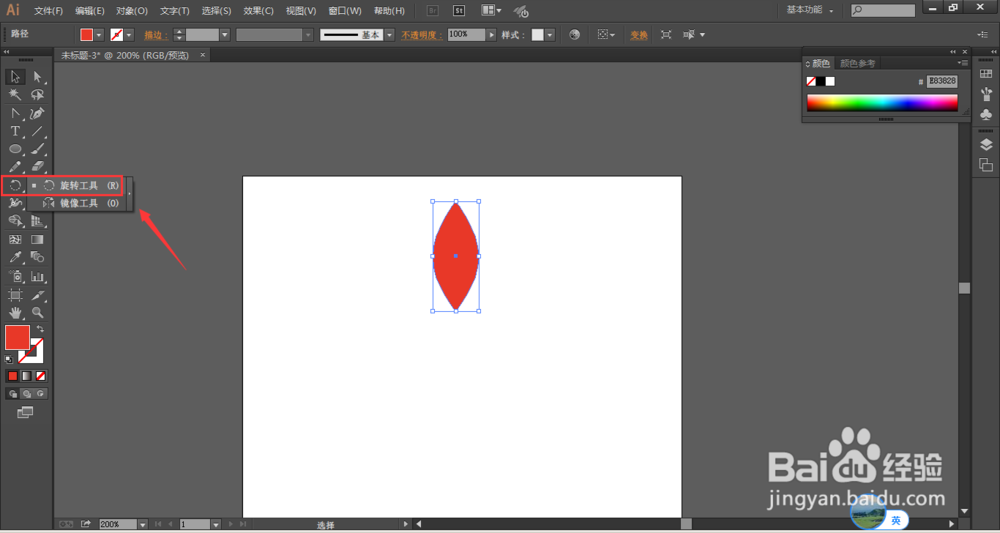Open Adobe Stock (St) button
This screenshot has width=1000, height=533.
pyautogui.click(x=459, y=11)
